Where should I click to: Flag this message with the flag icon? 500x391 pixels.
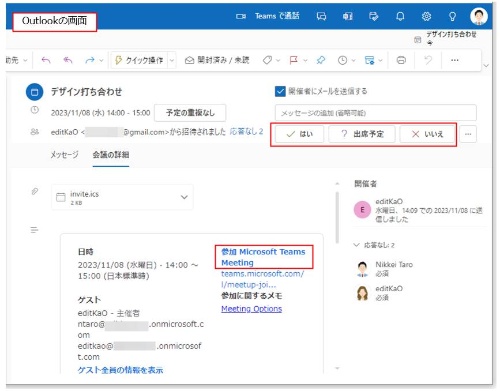(x=294, y=60)
